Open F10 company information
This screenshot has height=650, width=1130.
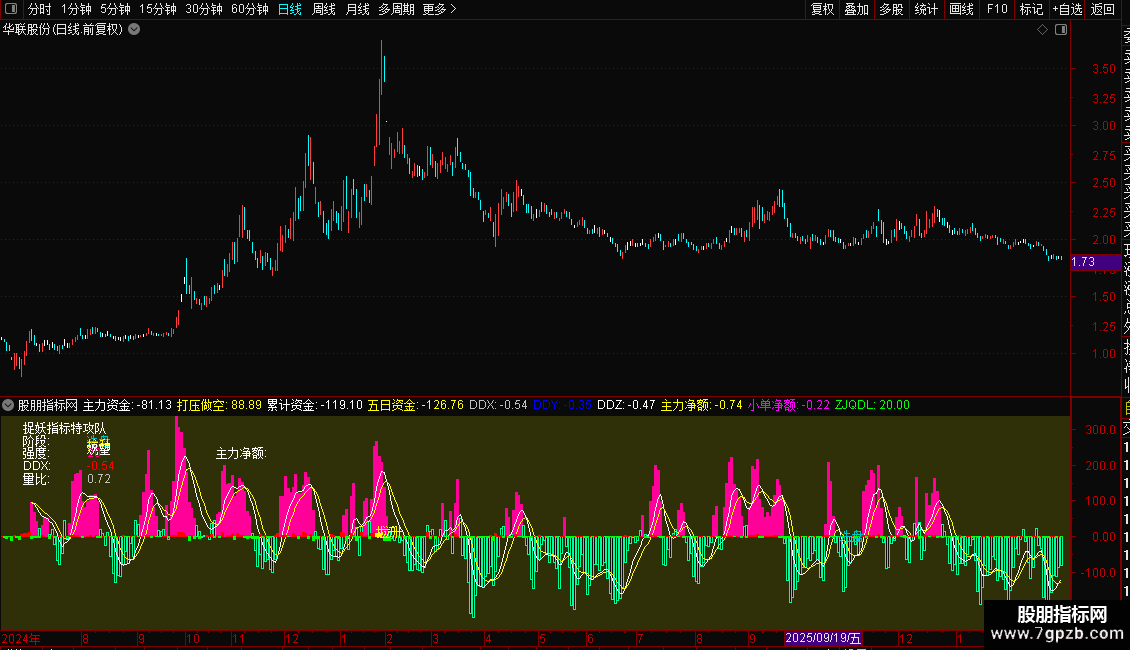(x=997, y=9)
